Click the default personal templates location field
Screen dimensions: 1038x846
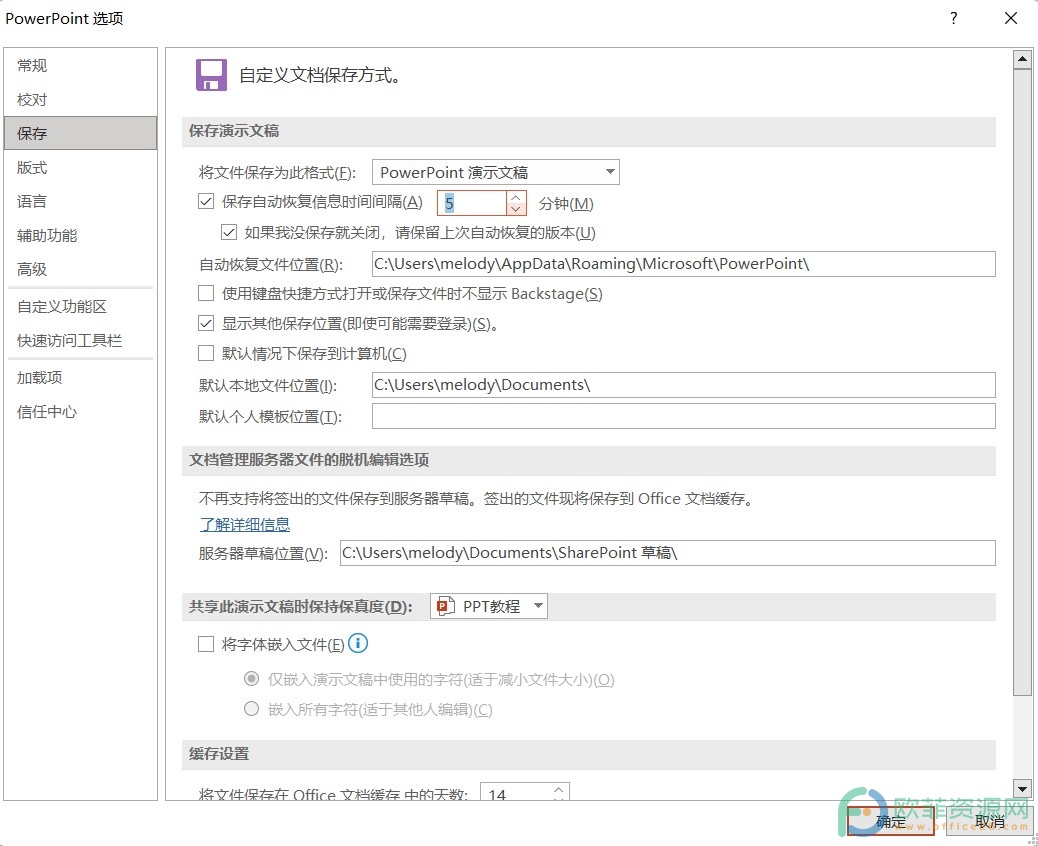point(683,416)
